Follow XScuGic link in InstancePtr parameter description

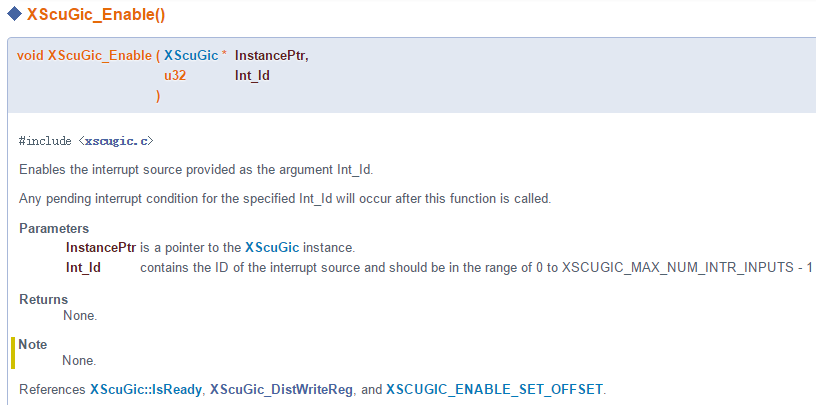pyautogui.click(x=276, y=247)
